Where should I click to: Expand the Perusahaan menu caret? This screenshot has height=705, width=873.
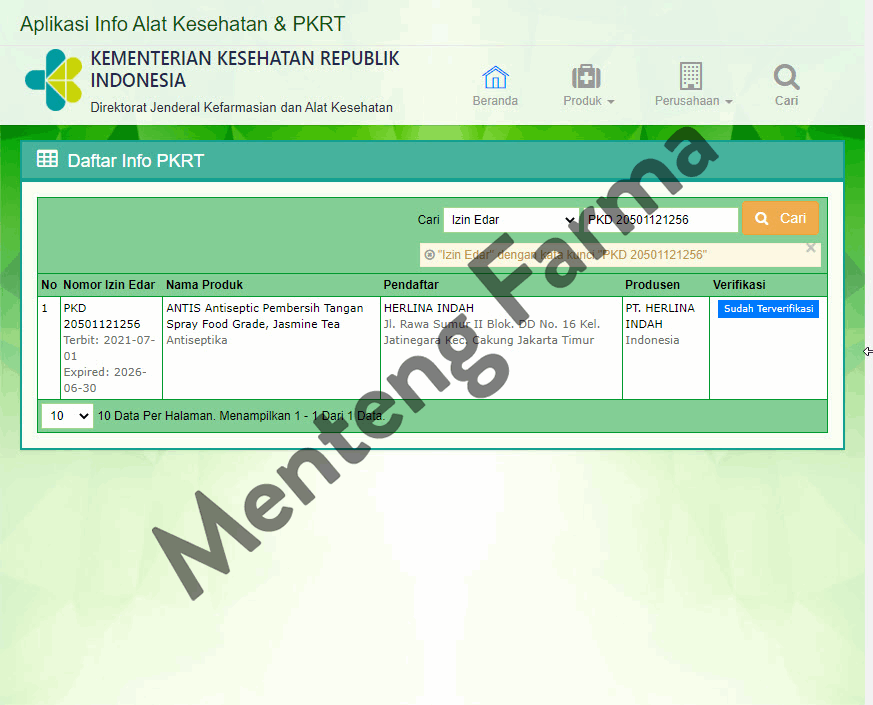coord(728,102)
